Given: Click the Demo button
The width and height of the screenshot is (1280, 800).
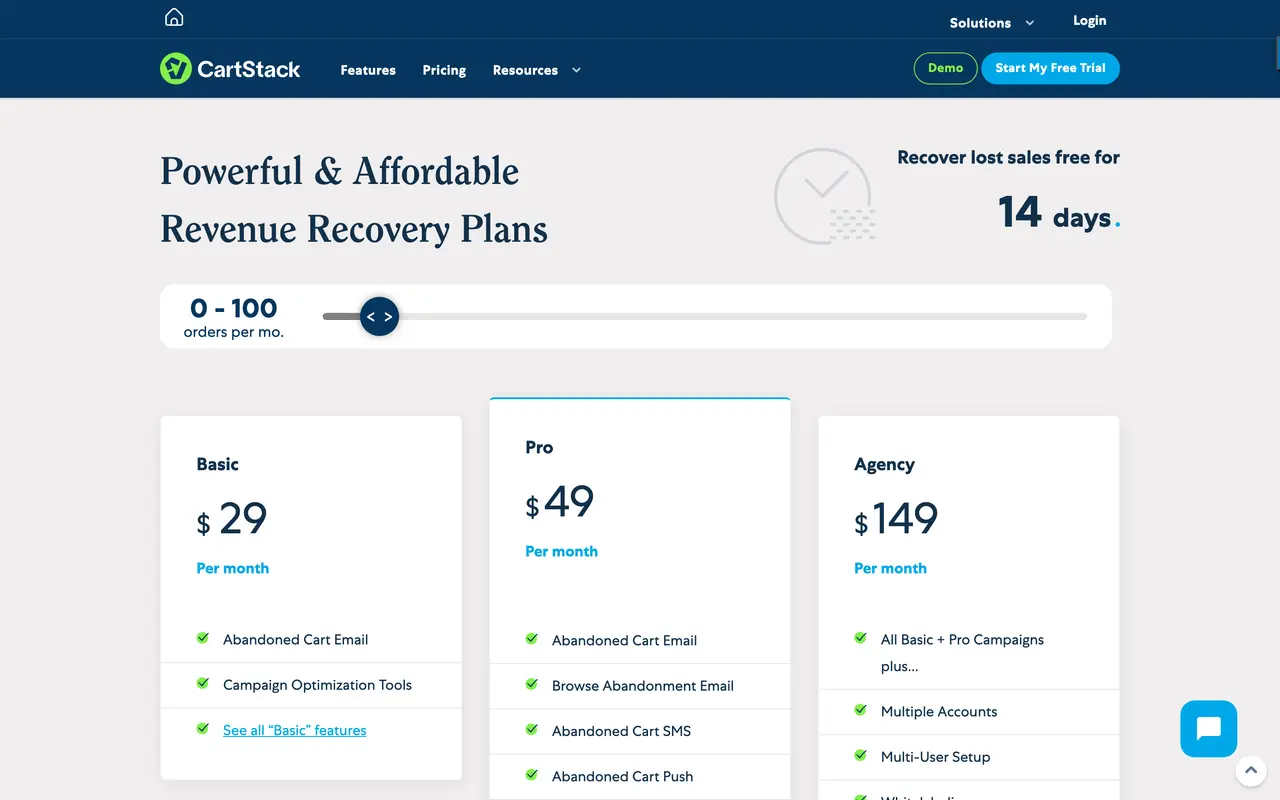Looking at the screenshot, I should (x=945, y=68).
